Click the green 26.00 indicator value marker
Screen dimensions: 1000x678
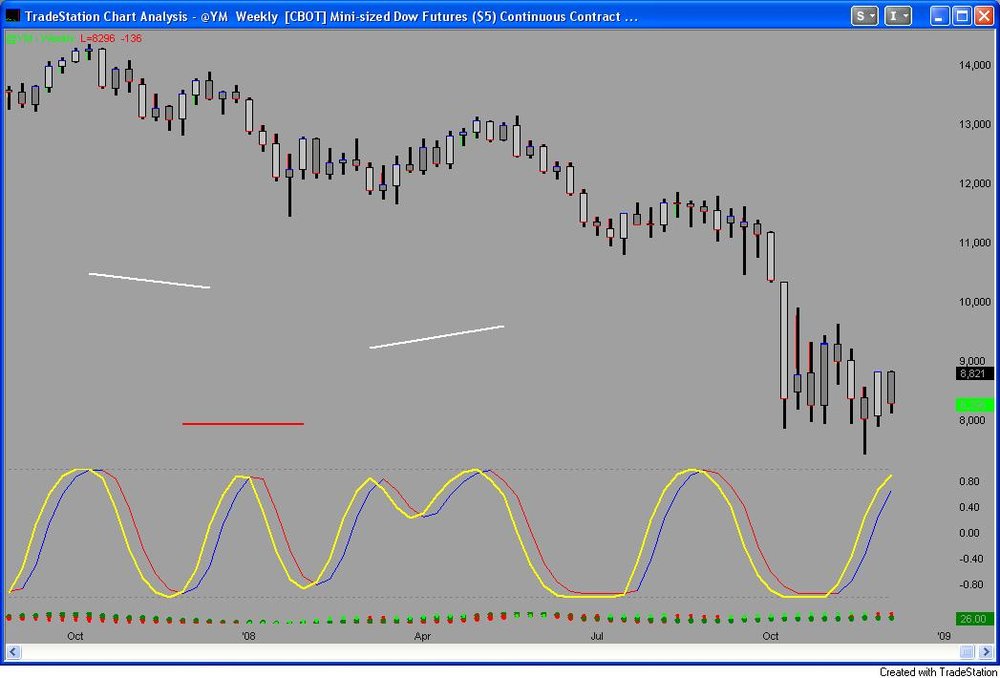pos(974,619)
